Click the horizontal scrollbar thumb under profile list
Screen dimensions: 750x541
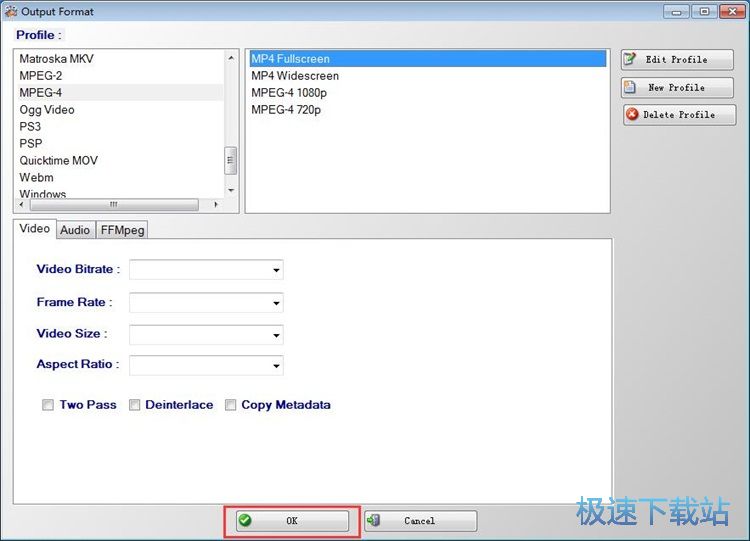pyautogui.click(x=114, y=205)
